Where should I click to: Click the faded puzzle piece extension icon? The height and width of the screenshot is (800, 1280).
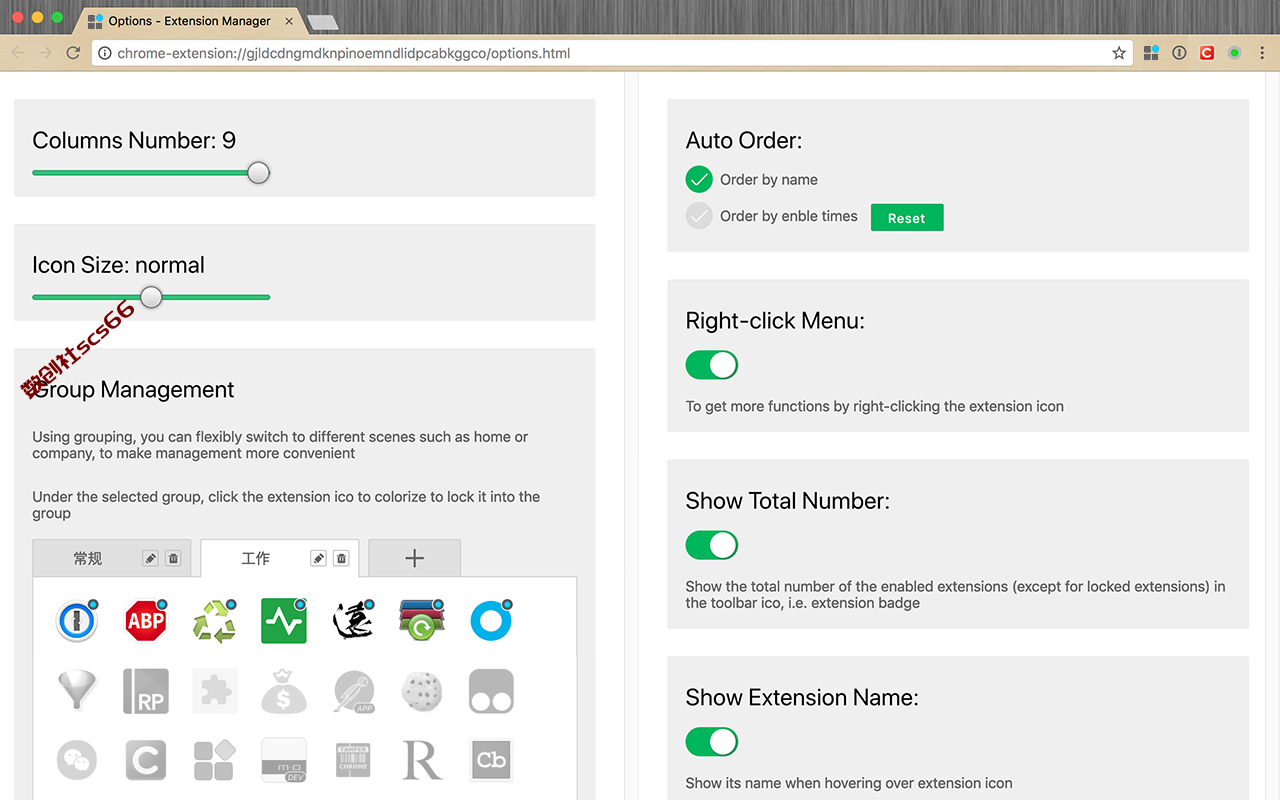[x=215, y=691]
